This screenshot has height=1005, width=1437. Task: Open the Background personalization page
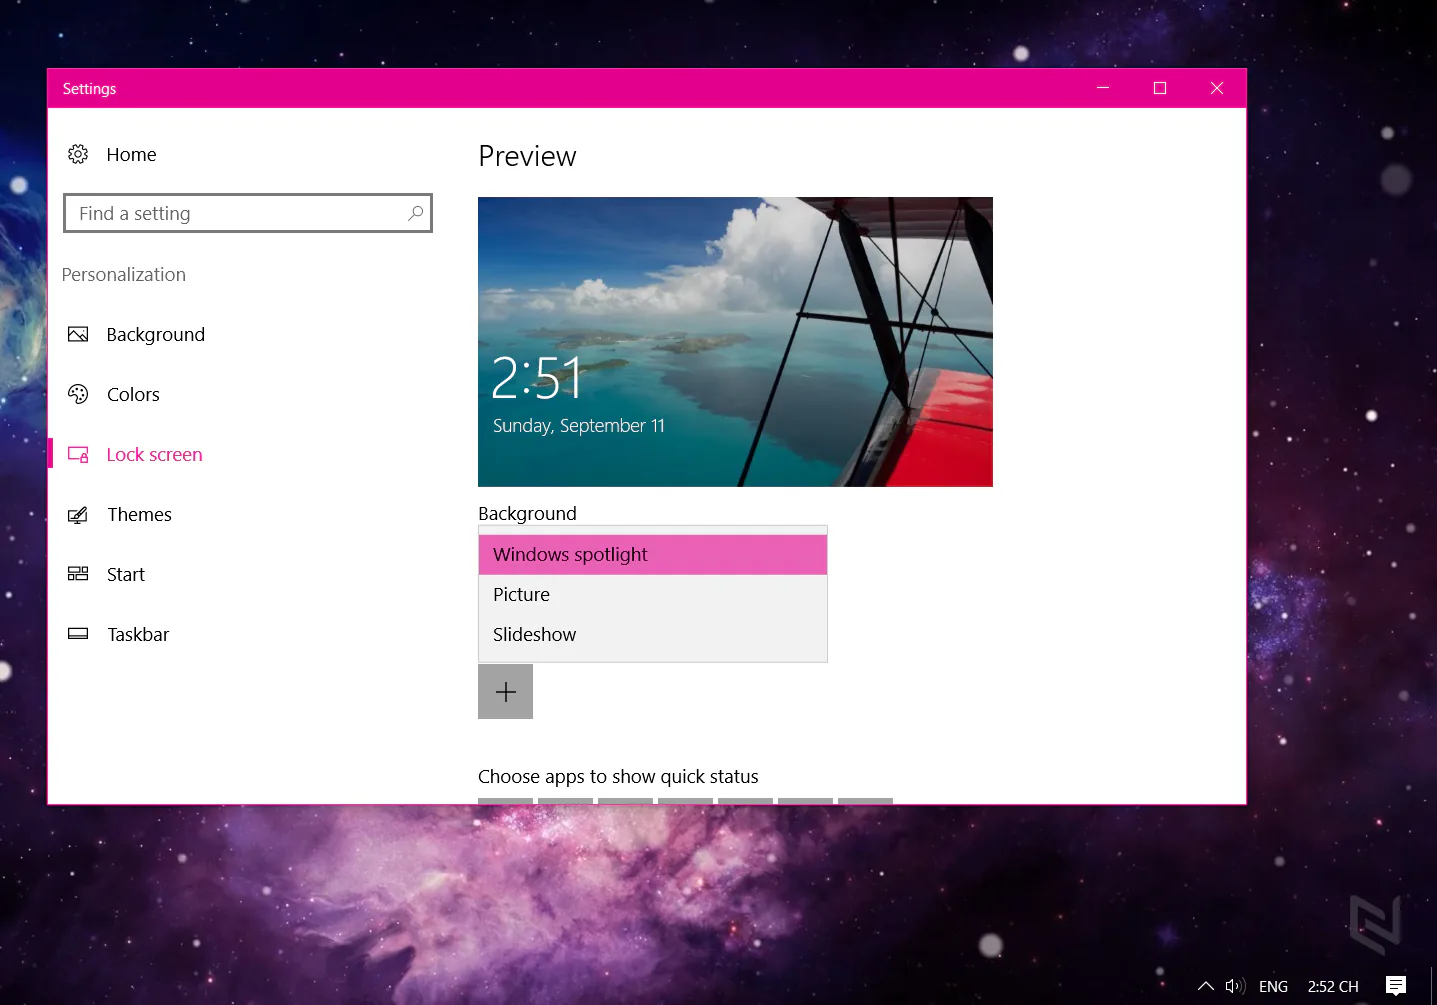tap(155, 334)
